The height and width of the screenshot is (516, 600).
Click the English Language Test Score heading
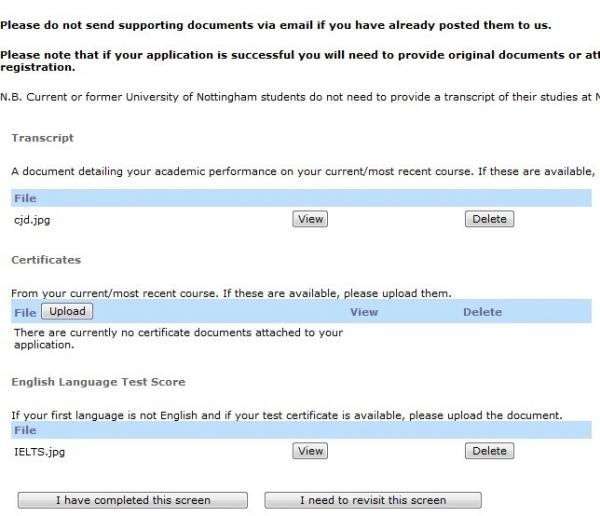(x=98, y=382)
